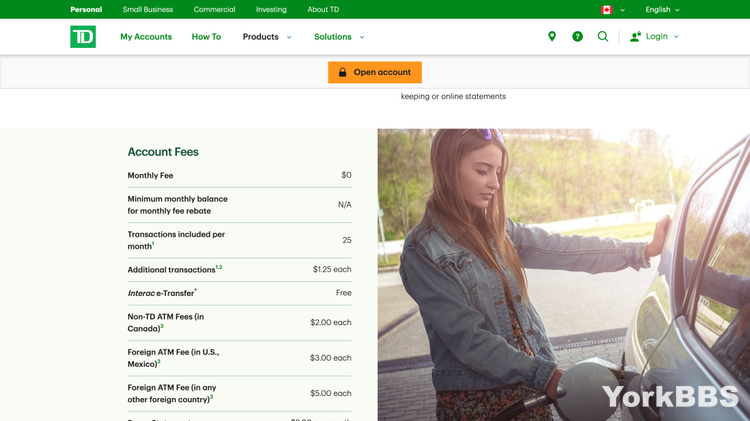Go to About TD

pyautogui.click(x=323, y=10)
